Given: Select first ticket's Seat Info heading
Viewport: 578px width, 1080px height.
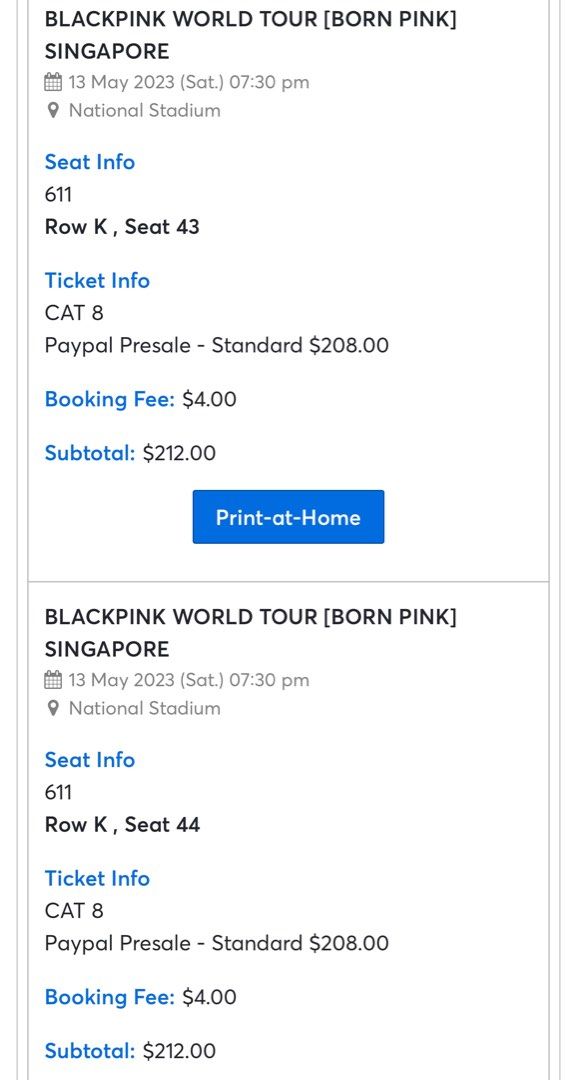Looking at the screenshot, I should click(x=90, y=162).
